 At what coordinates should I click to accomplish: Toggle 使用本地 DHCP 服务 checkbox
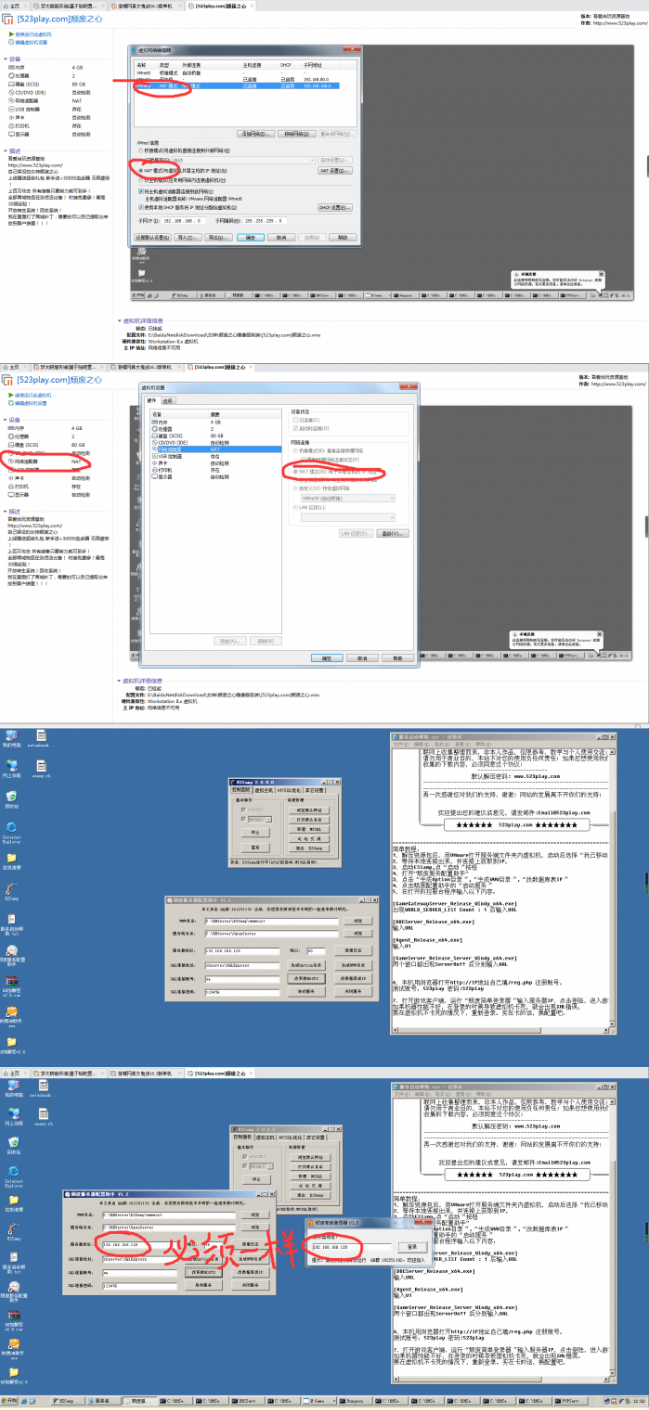tap(140, 207)
